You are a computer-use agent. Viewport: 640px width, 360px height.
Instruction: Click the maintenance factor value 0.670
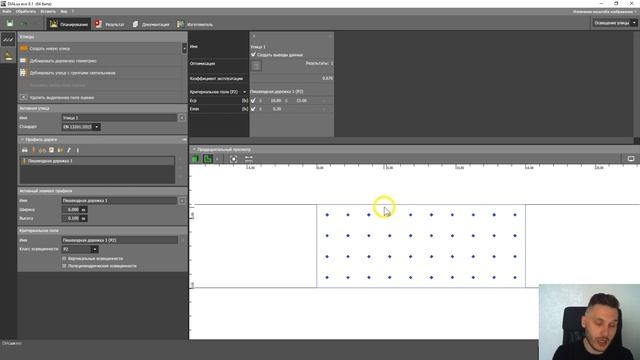327,78
